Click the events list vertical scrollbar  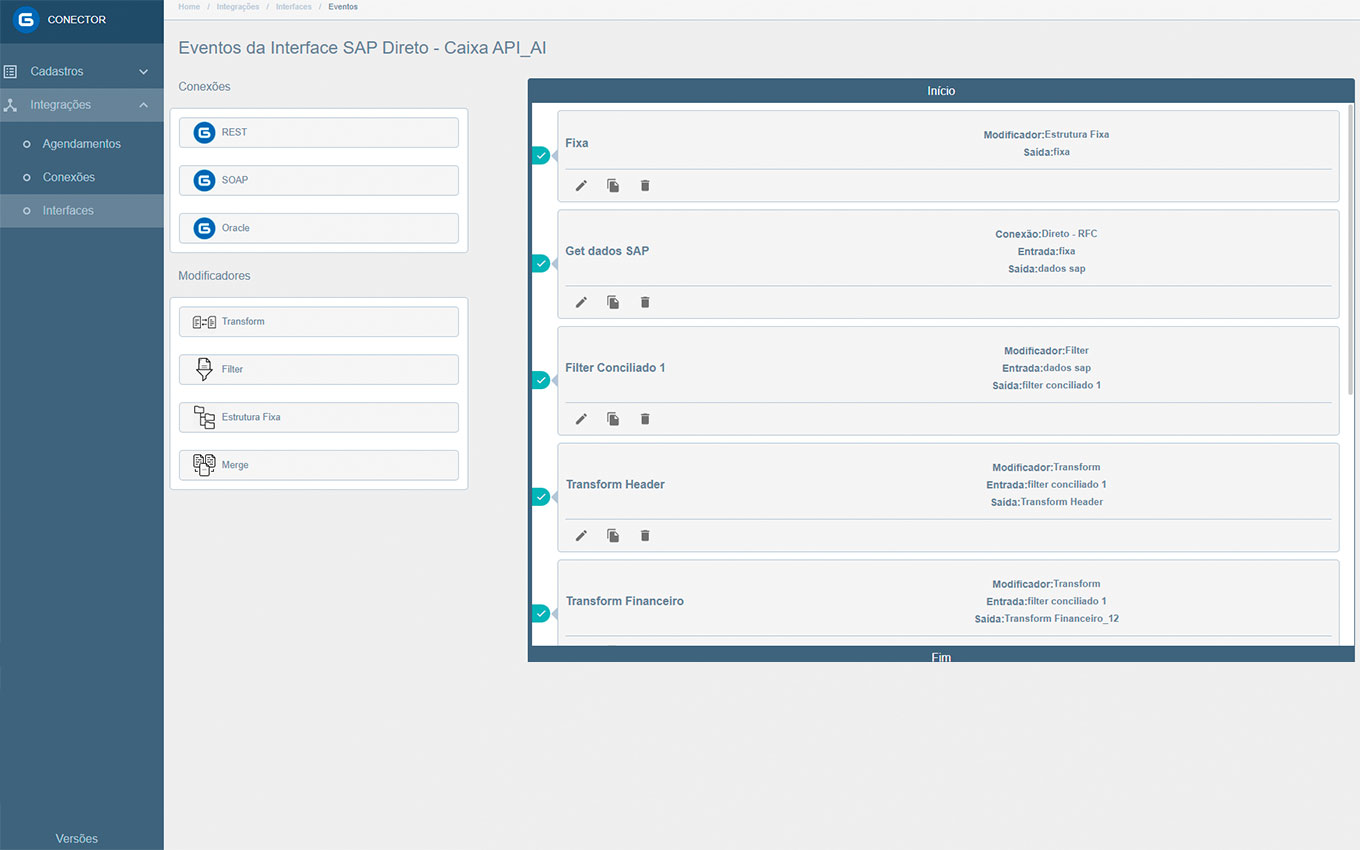coord(1351,250)
